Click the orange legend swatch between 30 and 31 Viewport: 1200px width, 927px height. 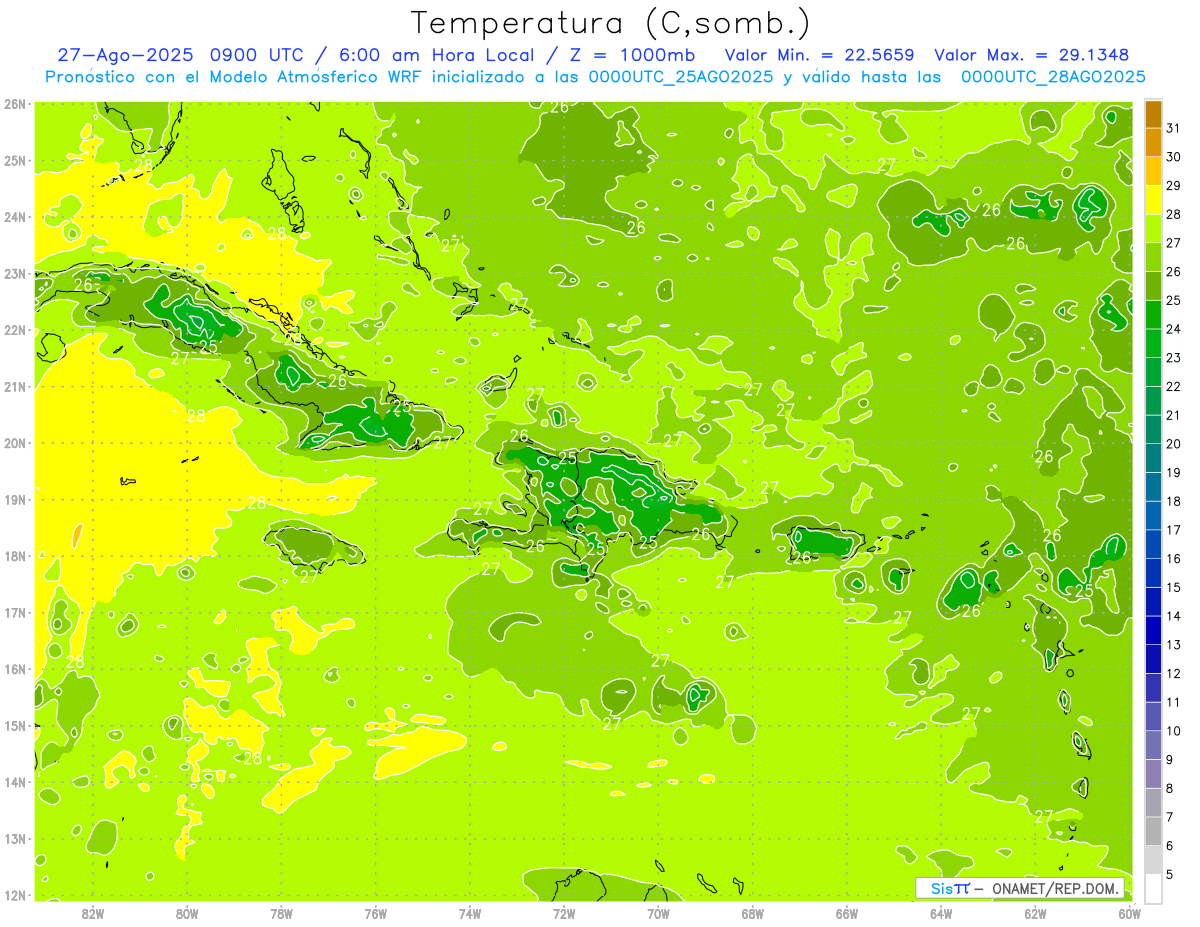point(1154,142)
